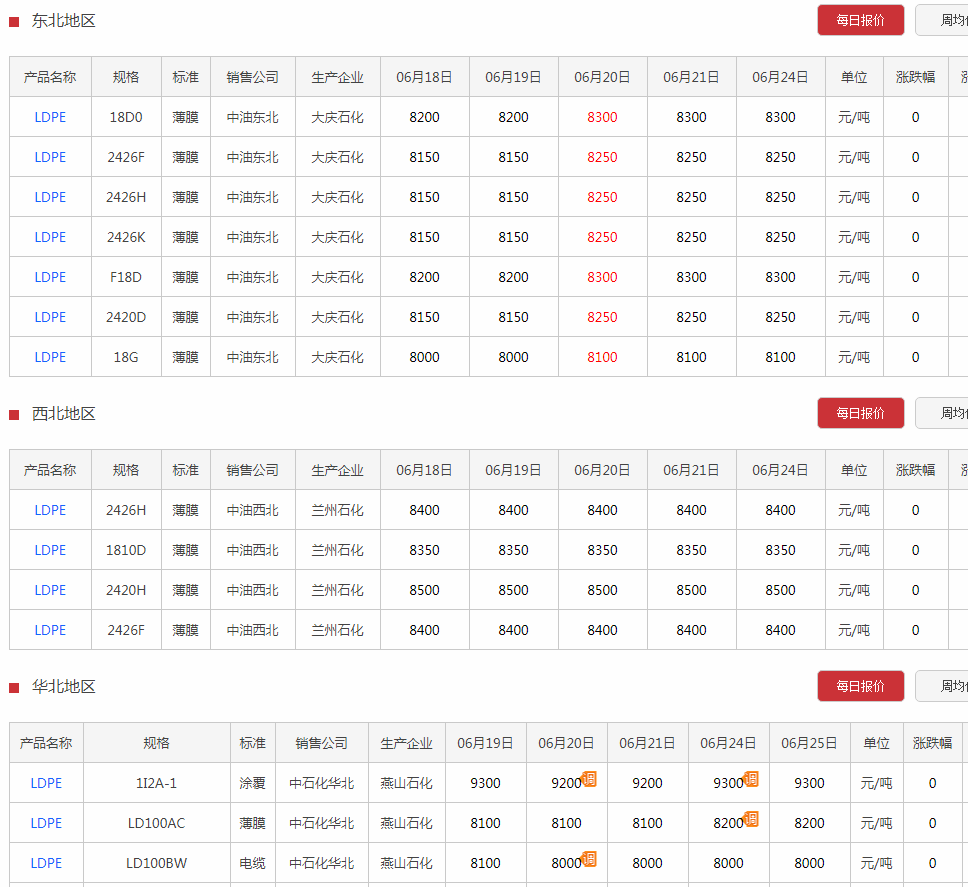Click the 调 badge beside 9200 in 1I2A-1 row
Image resolution: width=968 pixels, height=887 pixels.
(589, 779)
